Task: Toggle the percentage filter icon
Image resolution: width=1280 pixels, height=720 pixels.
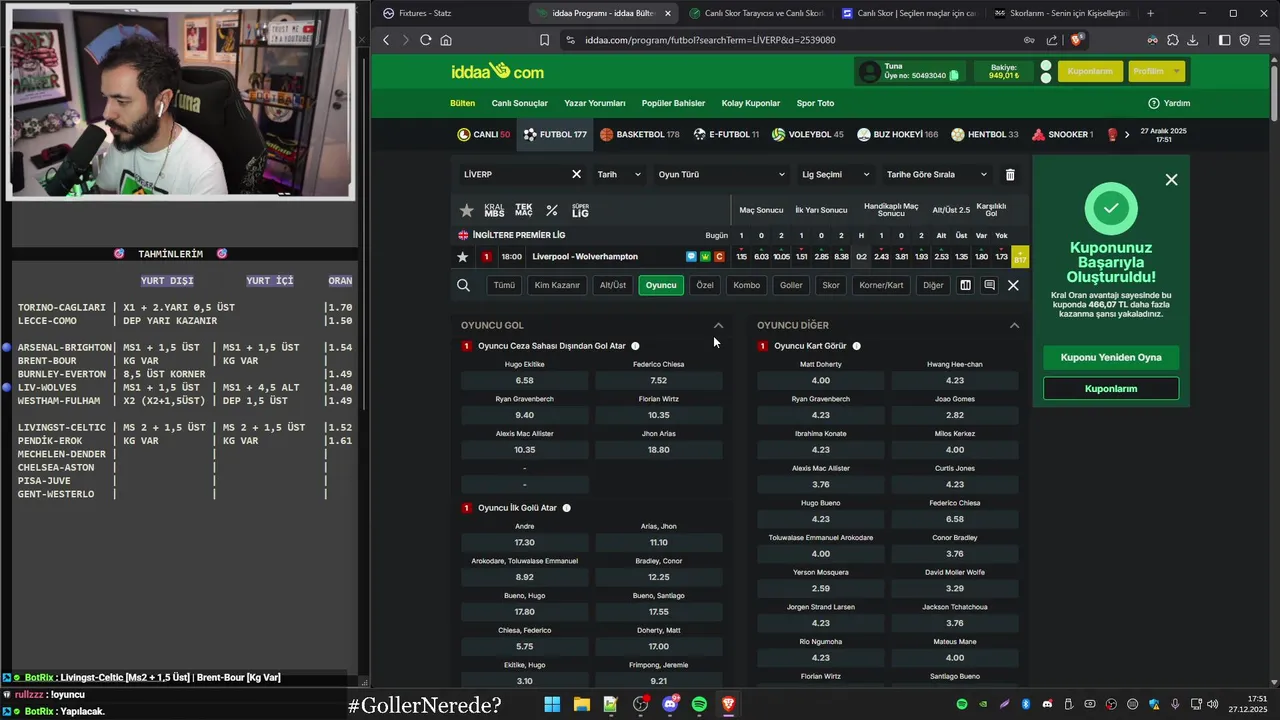Action: pyautogui.click(x=552, y=211)
